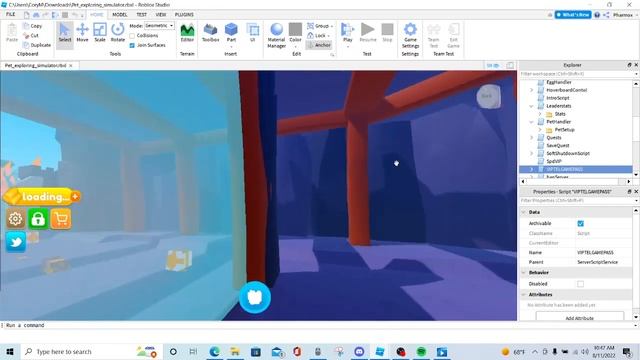640x360 pixels.
Task: Expand the Quests tree node
Action: [531, 138]
